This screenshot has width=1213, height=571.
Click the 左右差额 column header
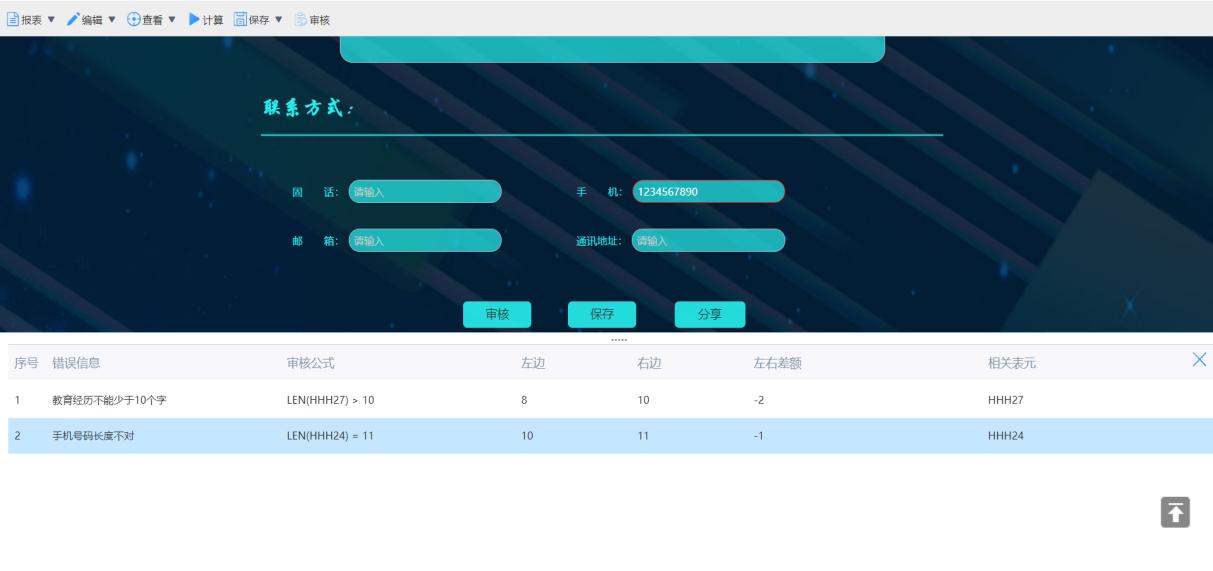point(778,363)
